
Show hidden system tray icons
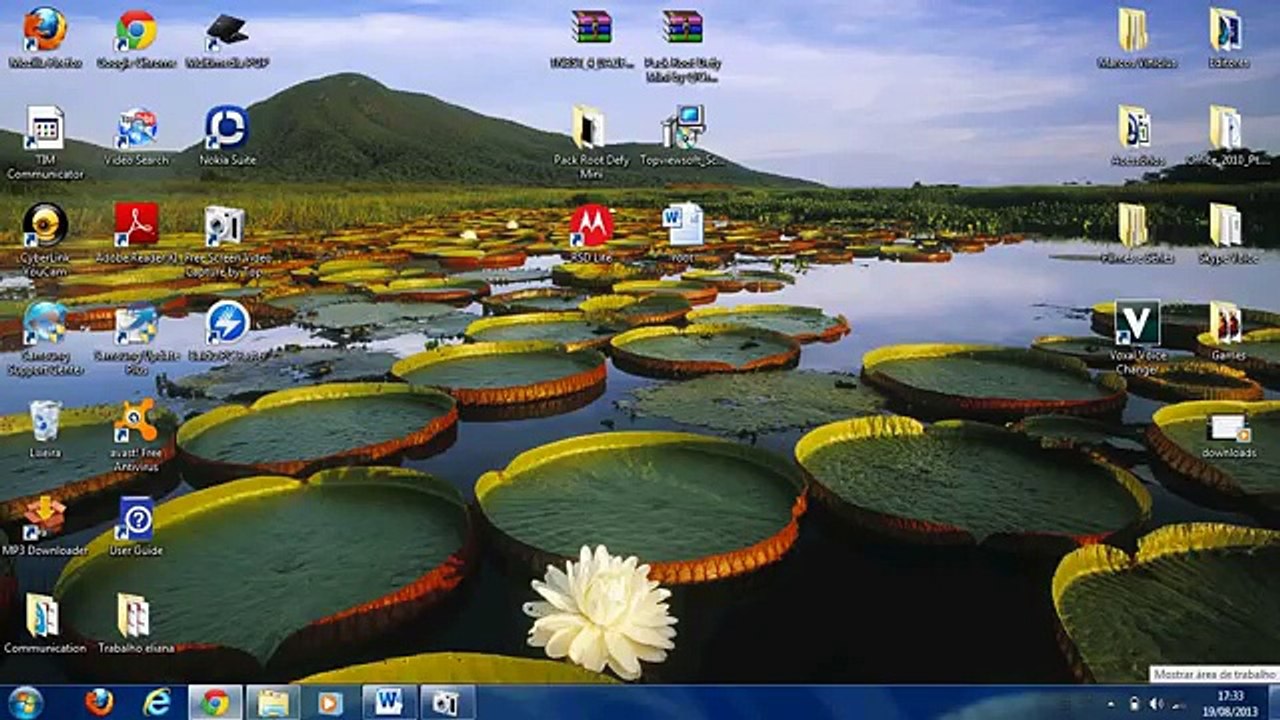point(1111,703)
